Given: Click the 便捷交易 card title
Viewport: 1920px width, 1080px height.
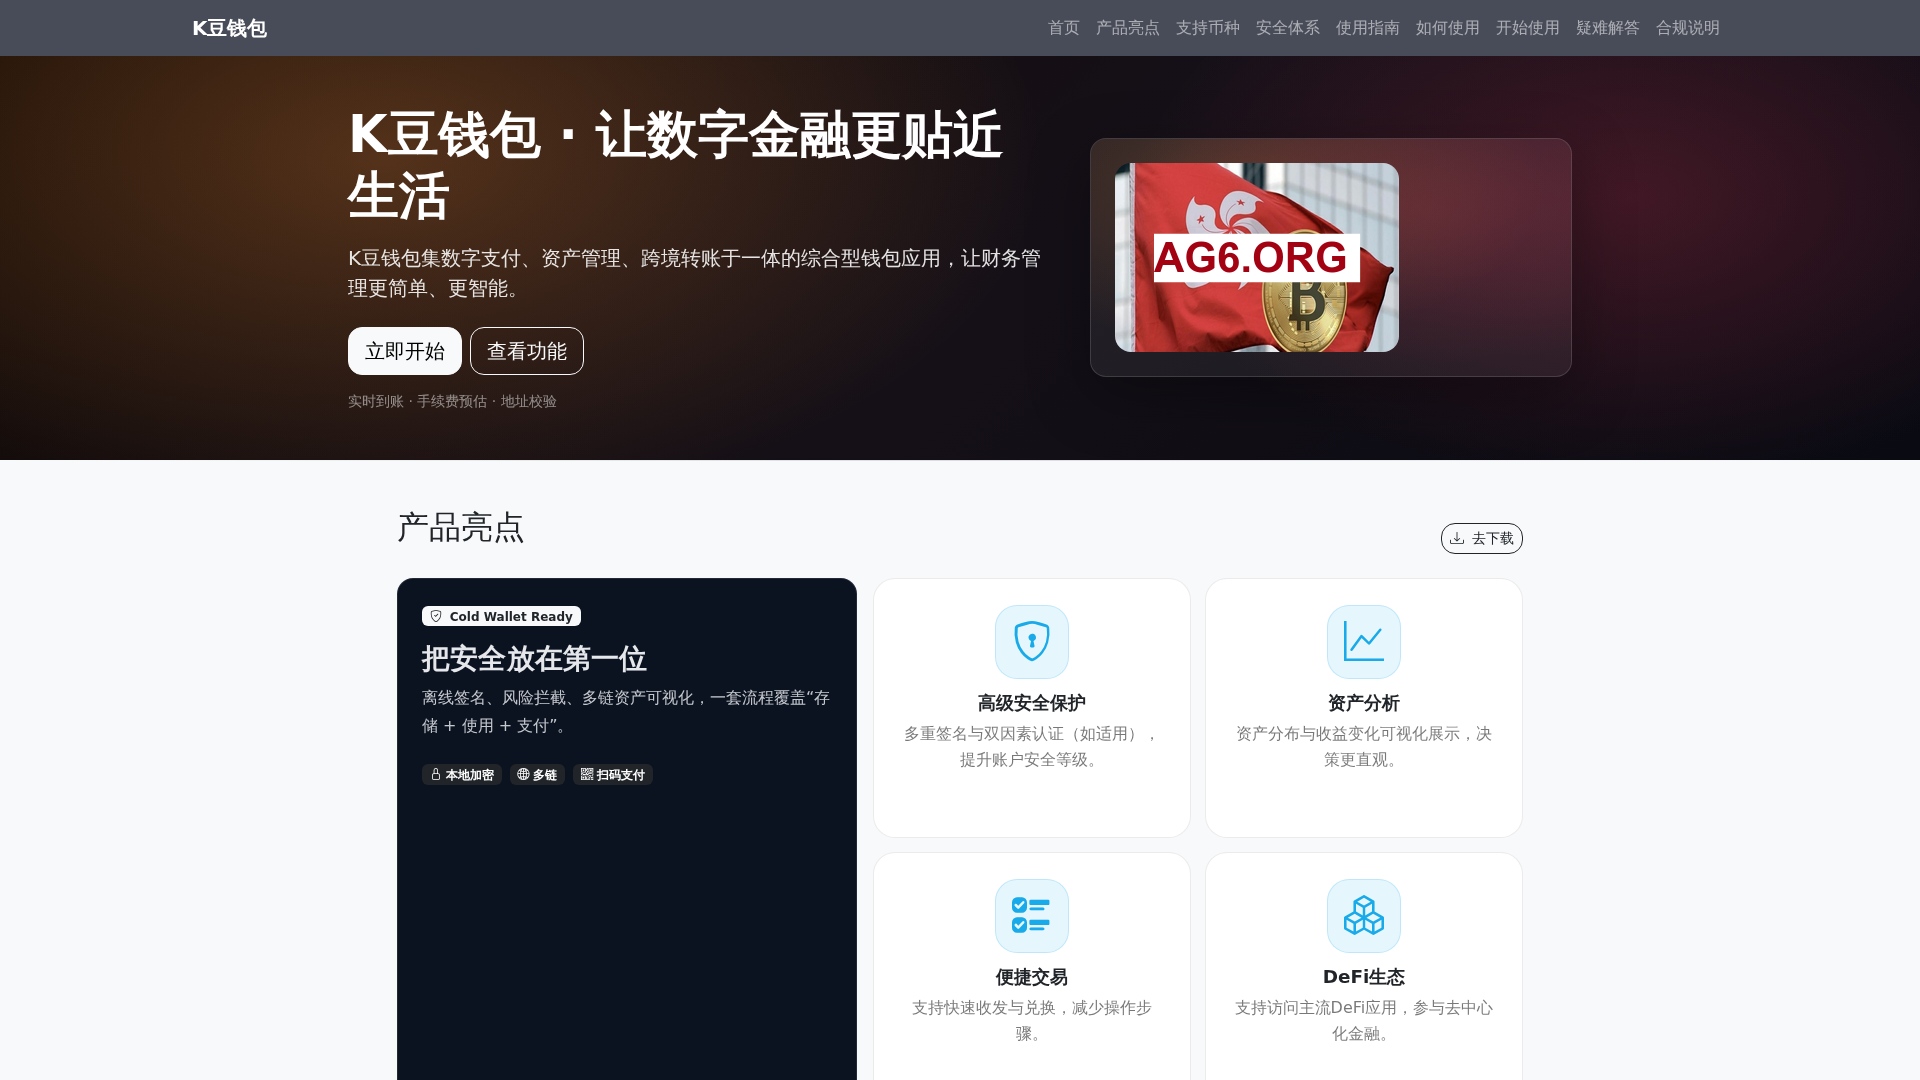Looking at the screenshot, I should click(x=1032, y=977).
